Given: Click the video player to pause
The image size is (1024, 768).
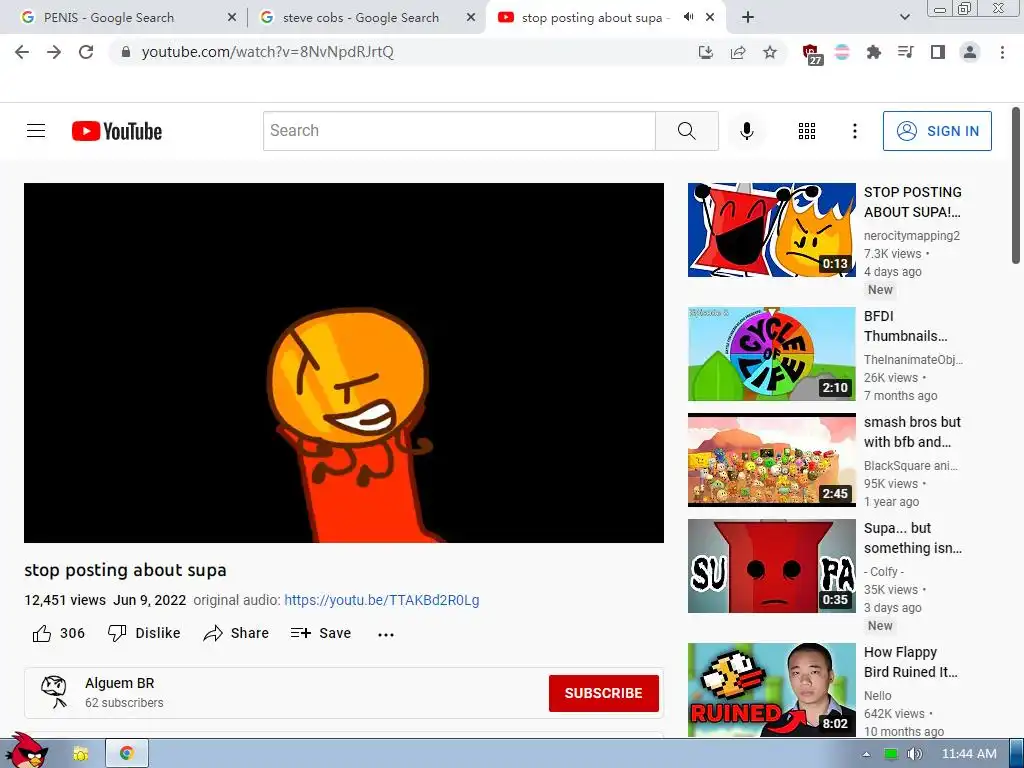Looking at the screenshot, I should pyautogui.click(x=344, y=362).
